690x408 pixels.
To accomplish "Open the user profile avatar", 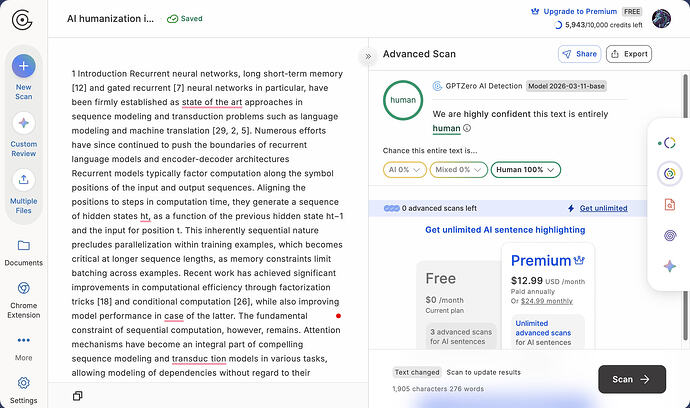I will pos(661,18).
